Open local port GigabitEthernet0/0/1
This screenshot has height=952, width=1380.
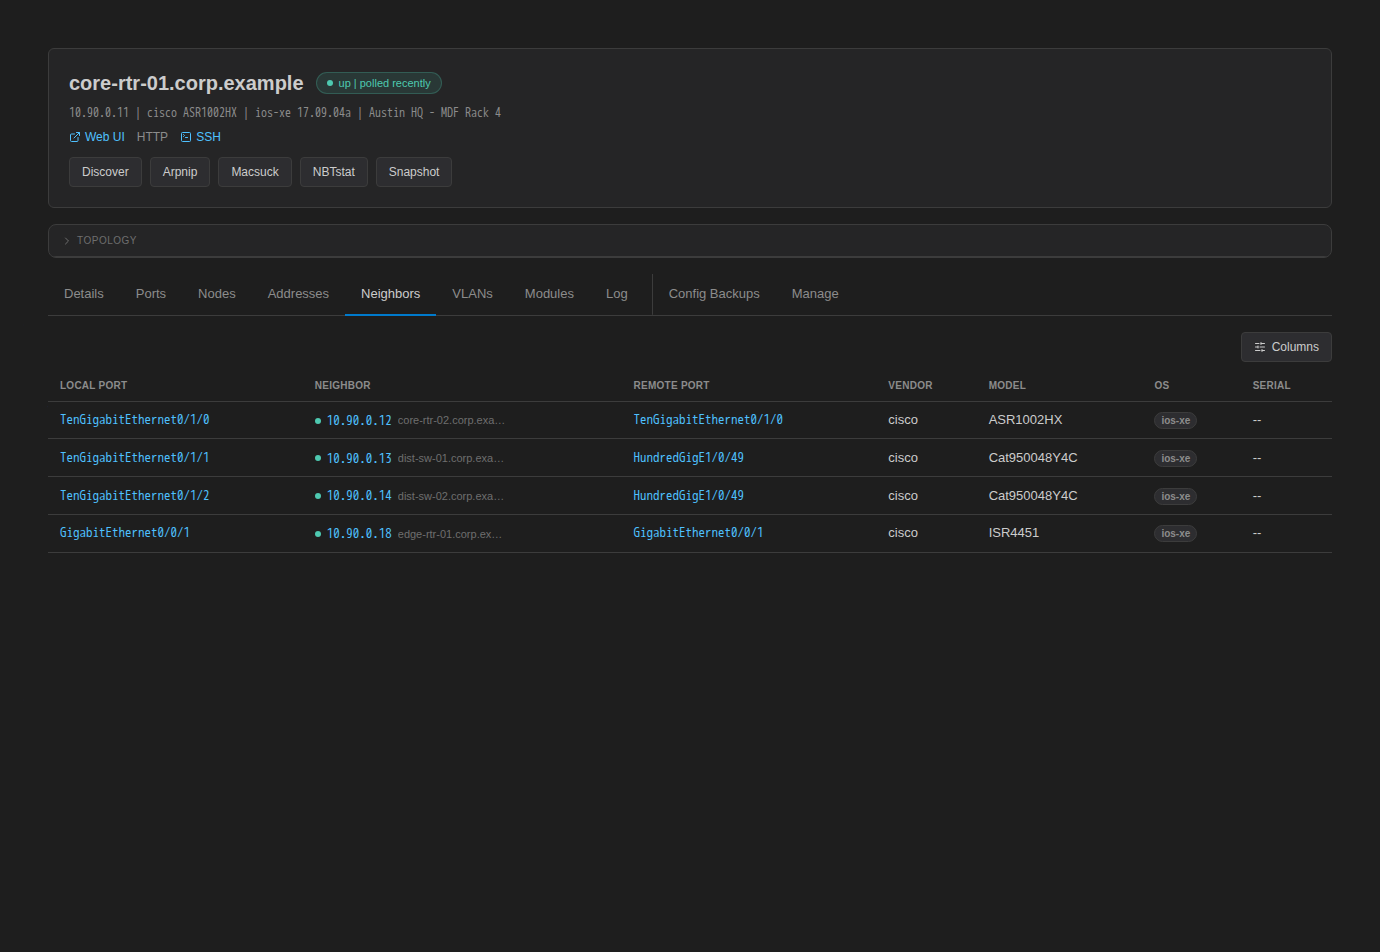click(125, 533)
